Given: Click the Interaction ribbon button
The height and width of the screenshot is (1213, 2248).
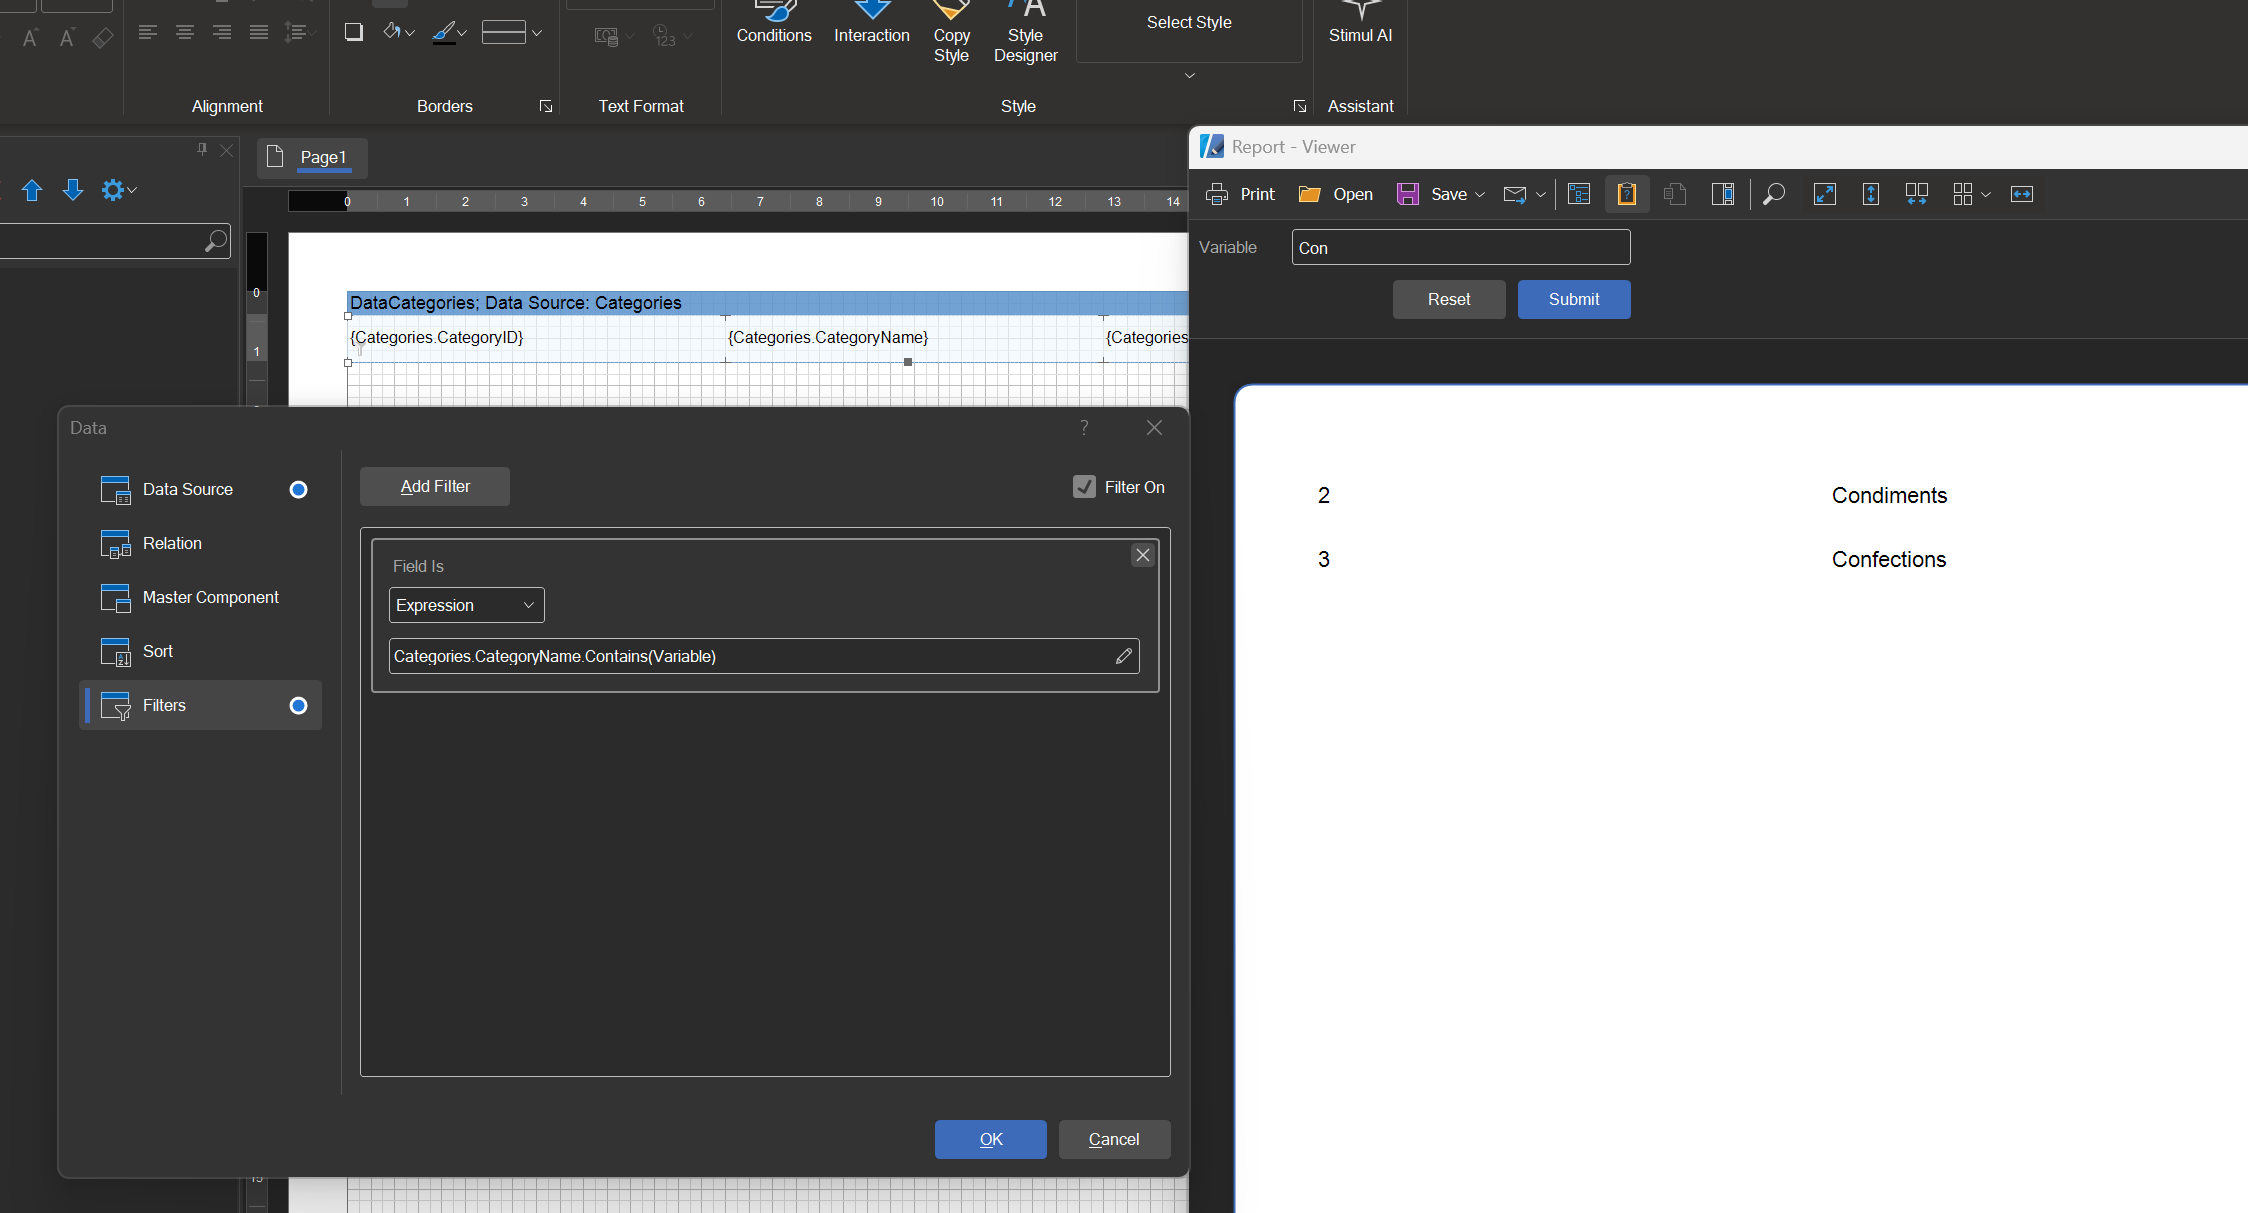Looking at the screenshot, I should 872,24.
